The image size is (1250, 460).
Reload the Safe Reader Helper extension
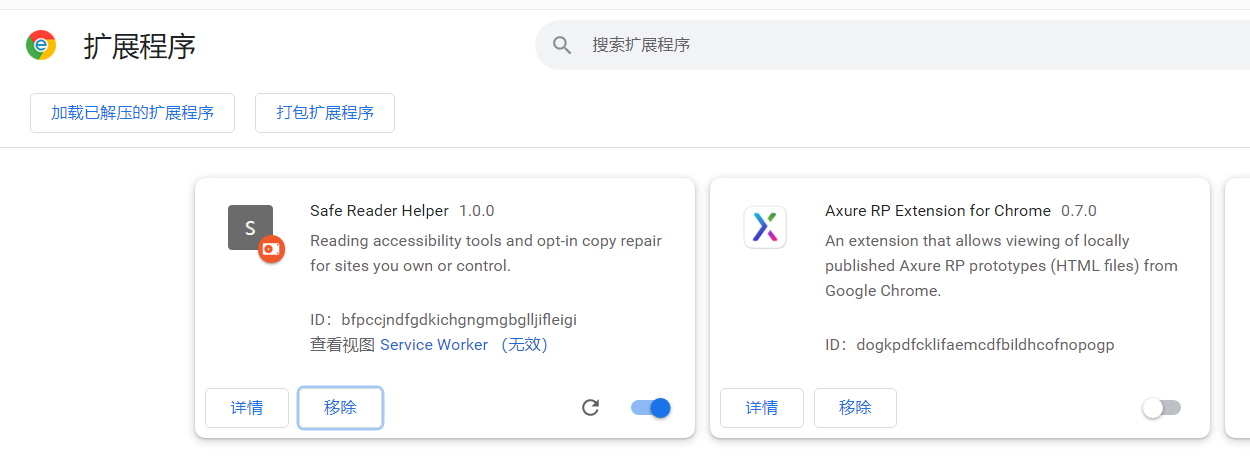click(591, 407)
